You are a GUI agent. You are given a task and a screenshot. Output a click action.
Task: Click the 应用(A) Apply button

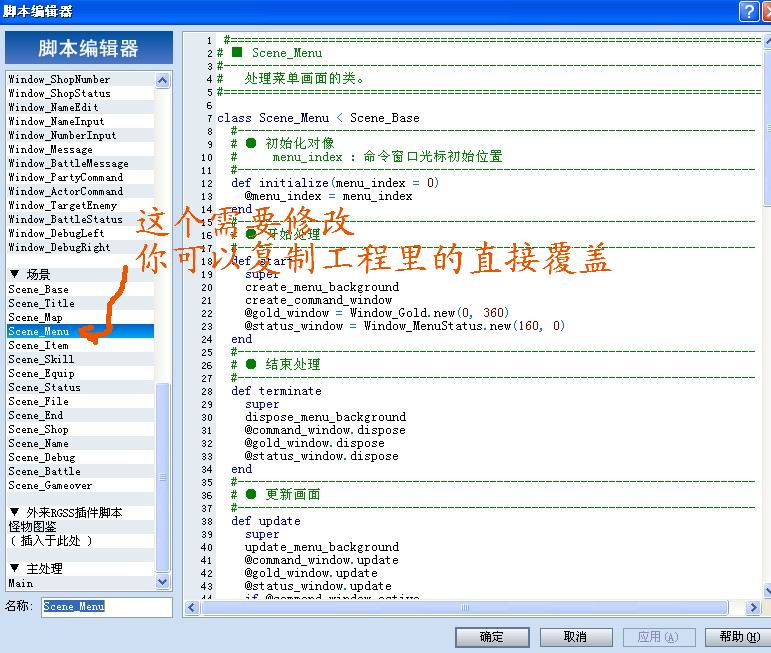659,637
